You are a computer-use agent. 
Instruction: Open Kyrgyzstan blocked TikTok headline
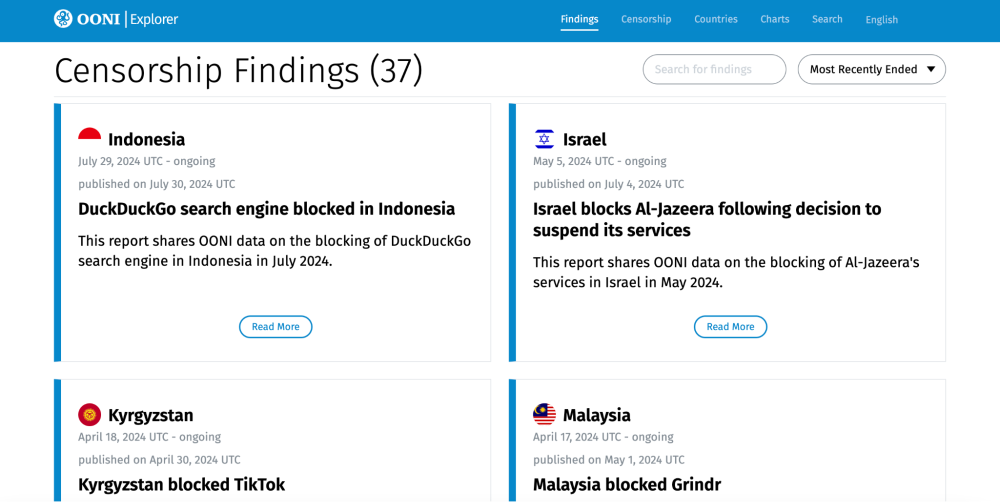(x=181, y=485)
